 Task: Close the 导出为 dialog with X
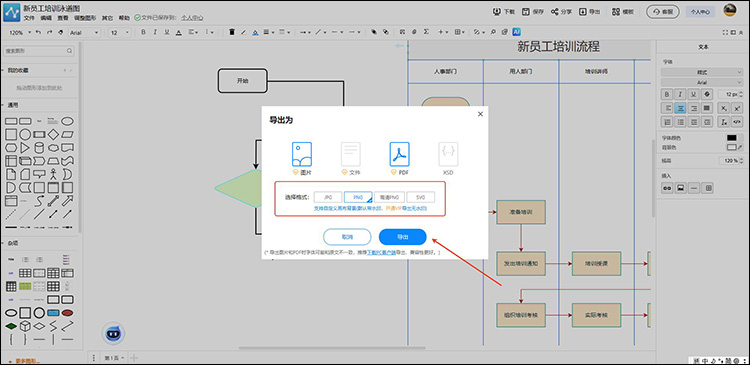pos(480,114)
